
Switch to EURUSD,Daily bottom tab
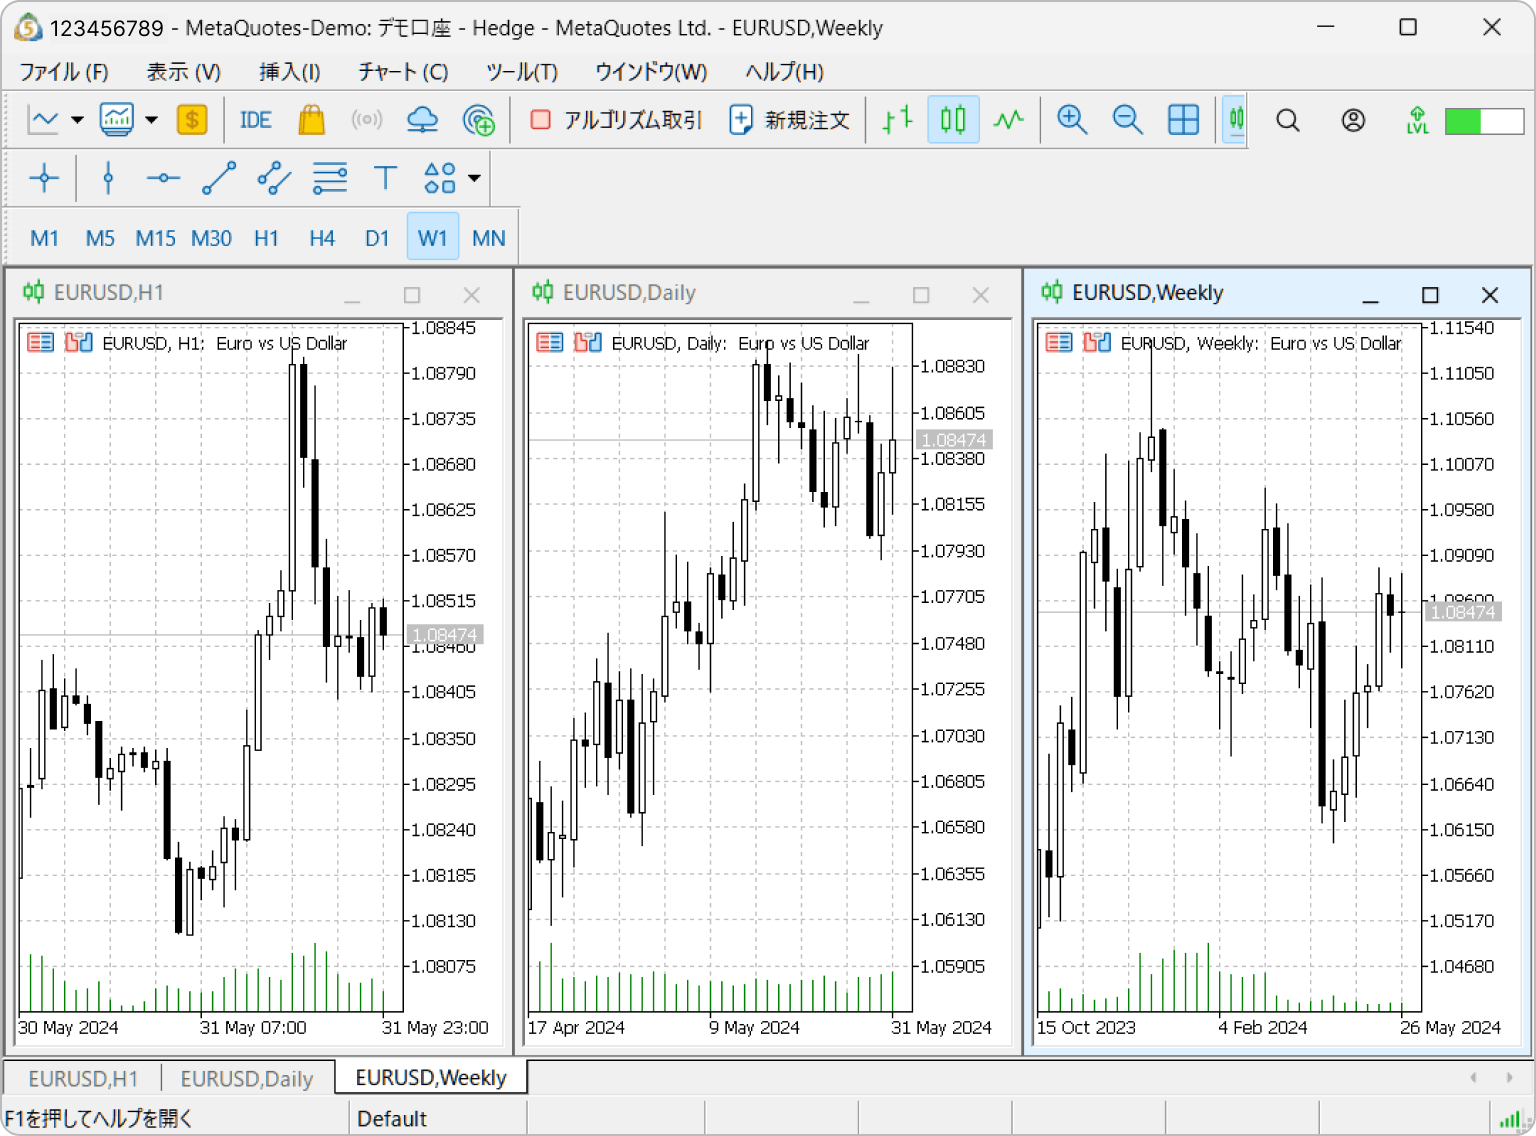247,1079
